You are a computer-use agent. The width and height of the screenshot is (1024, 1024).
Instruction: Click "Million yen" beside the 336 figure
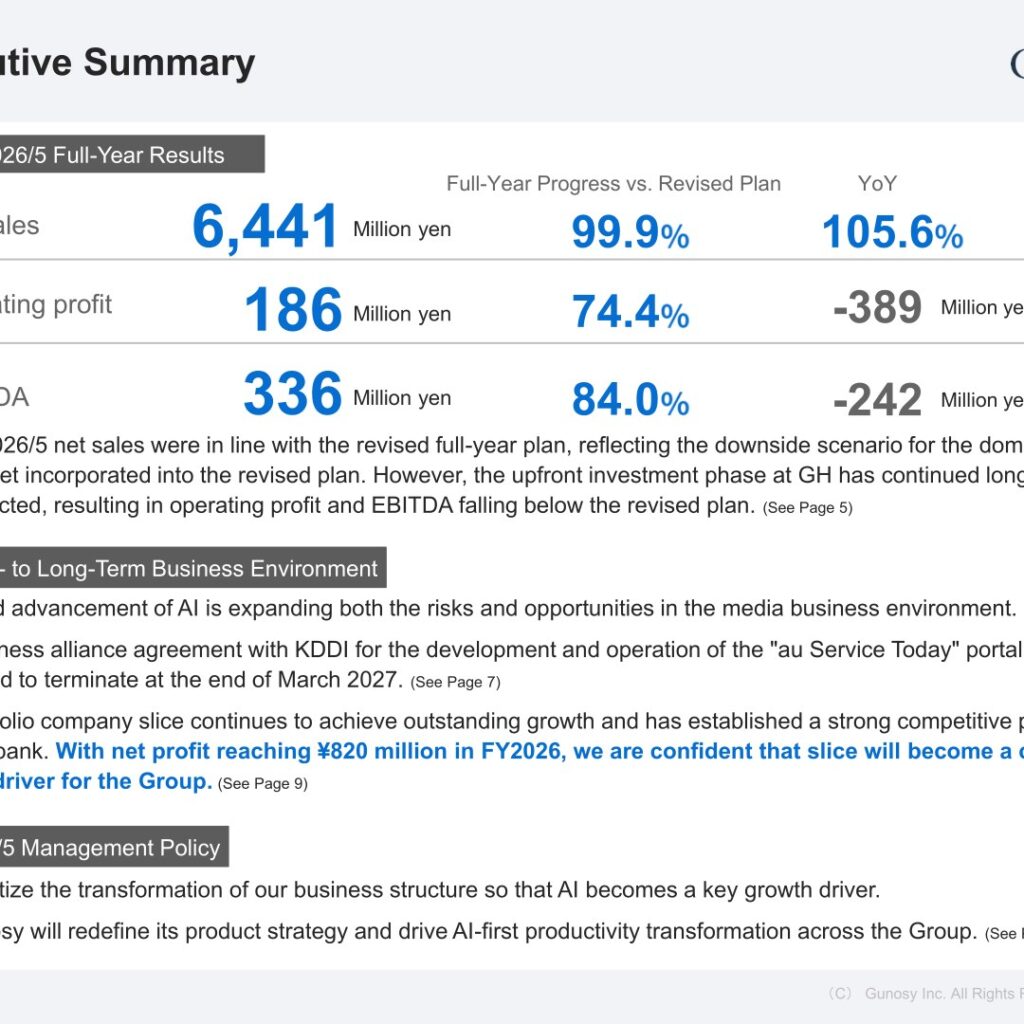pyautogui.click(x=402, y=398)
